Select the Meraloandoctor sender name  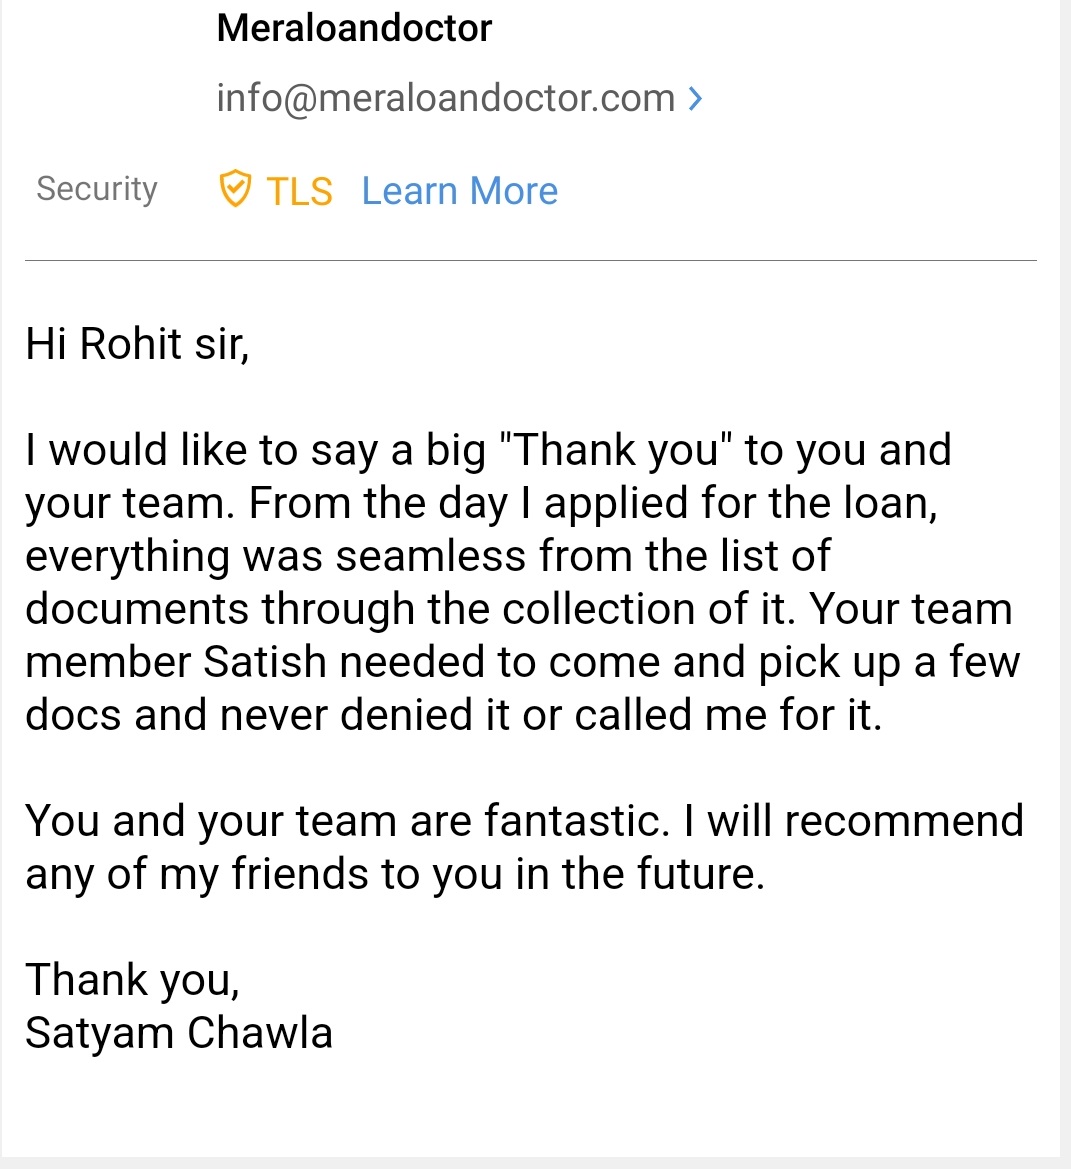[x=354, y=28]
